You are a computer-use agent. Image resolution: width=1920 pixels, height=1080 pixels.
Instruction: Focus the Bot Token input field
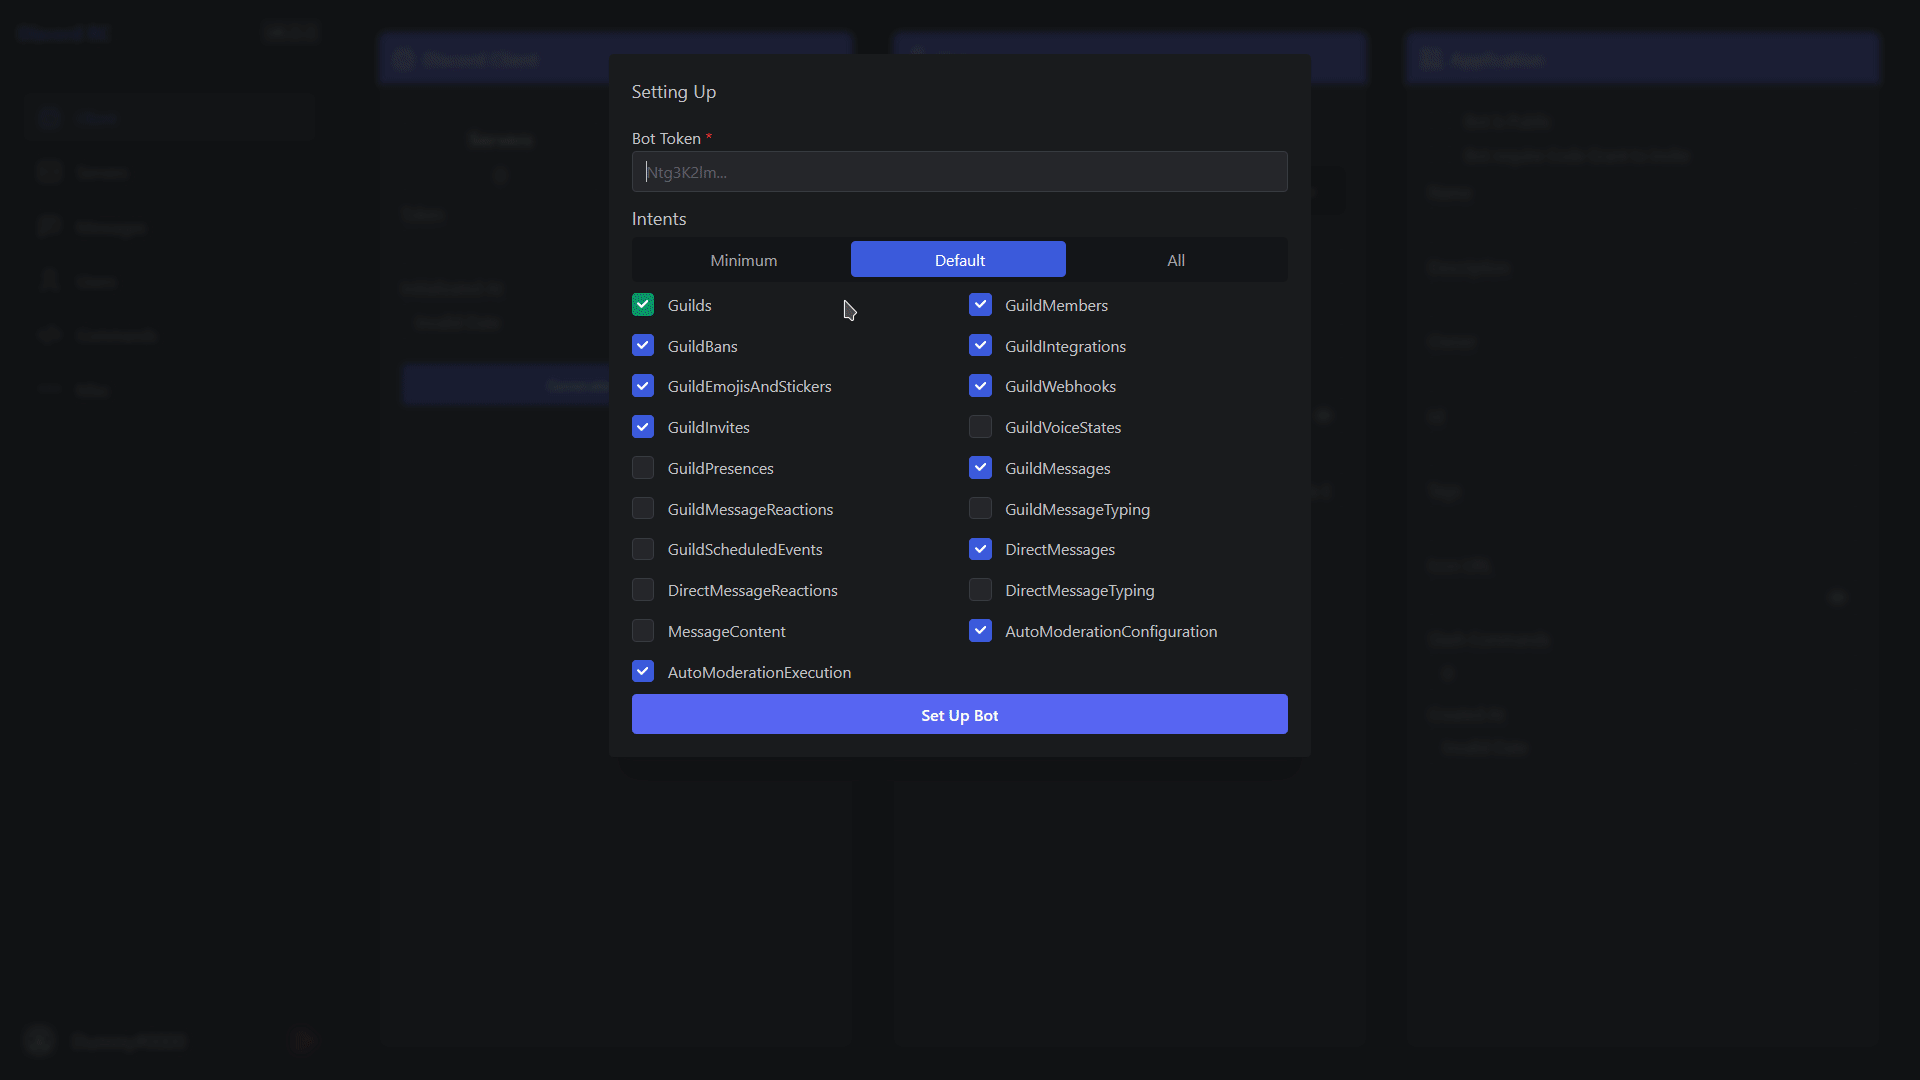coord(959,172)
